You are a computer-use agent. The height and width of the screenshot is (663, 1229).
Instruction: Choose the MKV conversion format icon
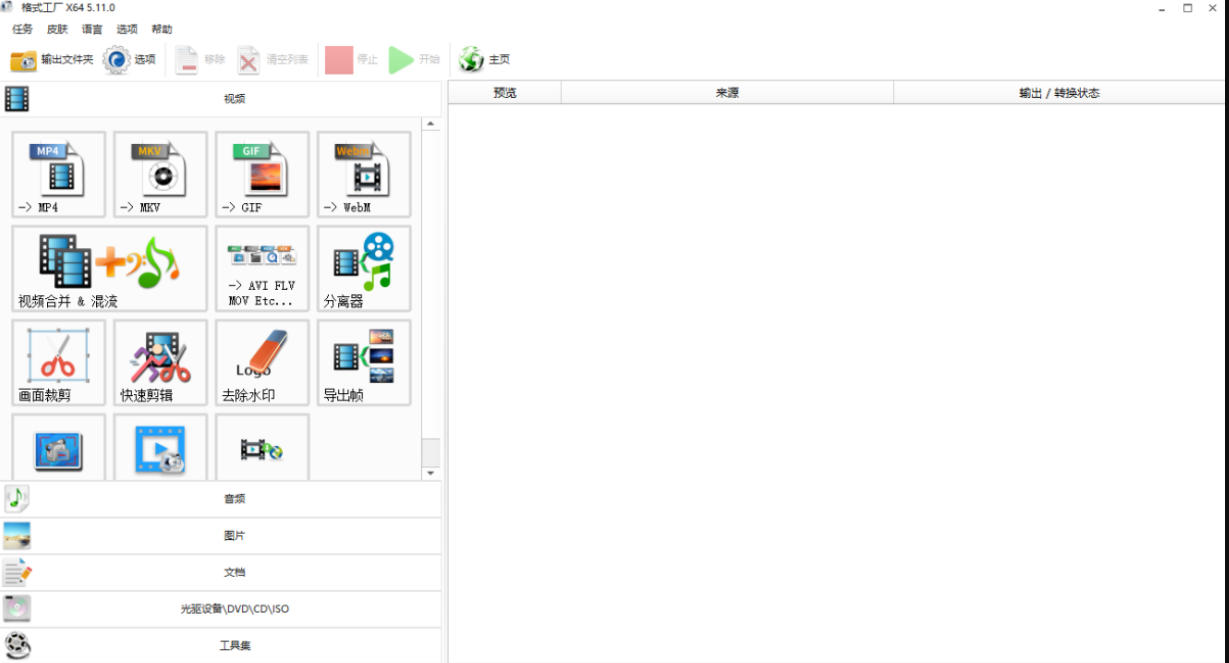click(x=160, y=174)
